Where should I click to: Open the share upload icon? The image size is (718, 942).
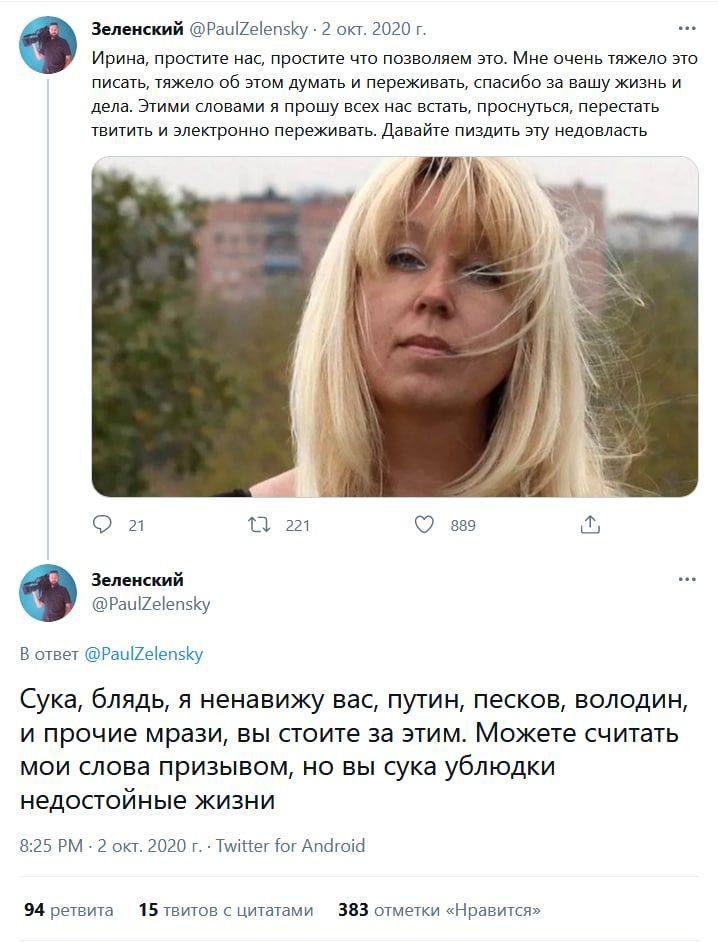click(590, 524)
